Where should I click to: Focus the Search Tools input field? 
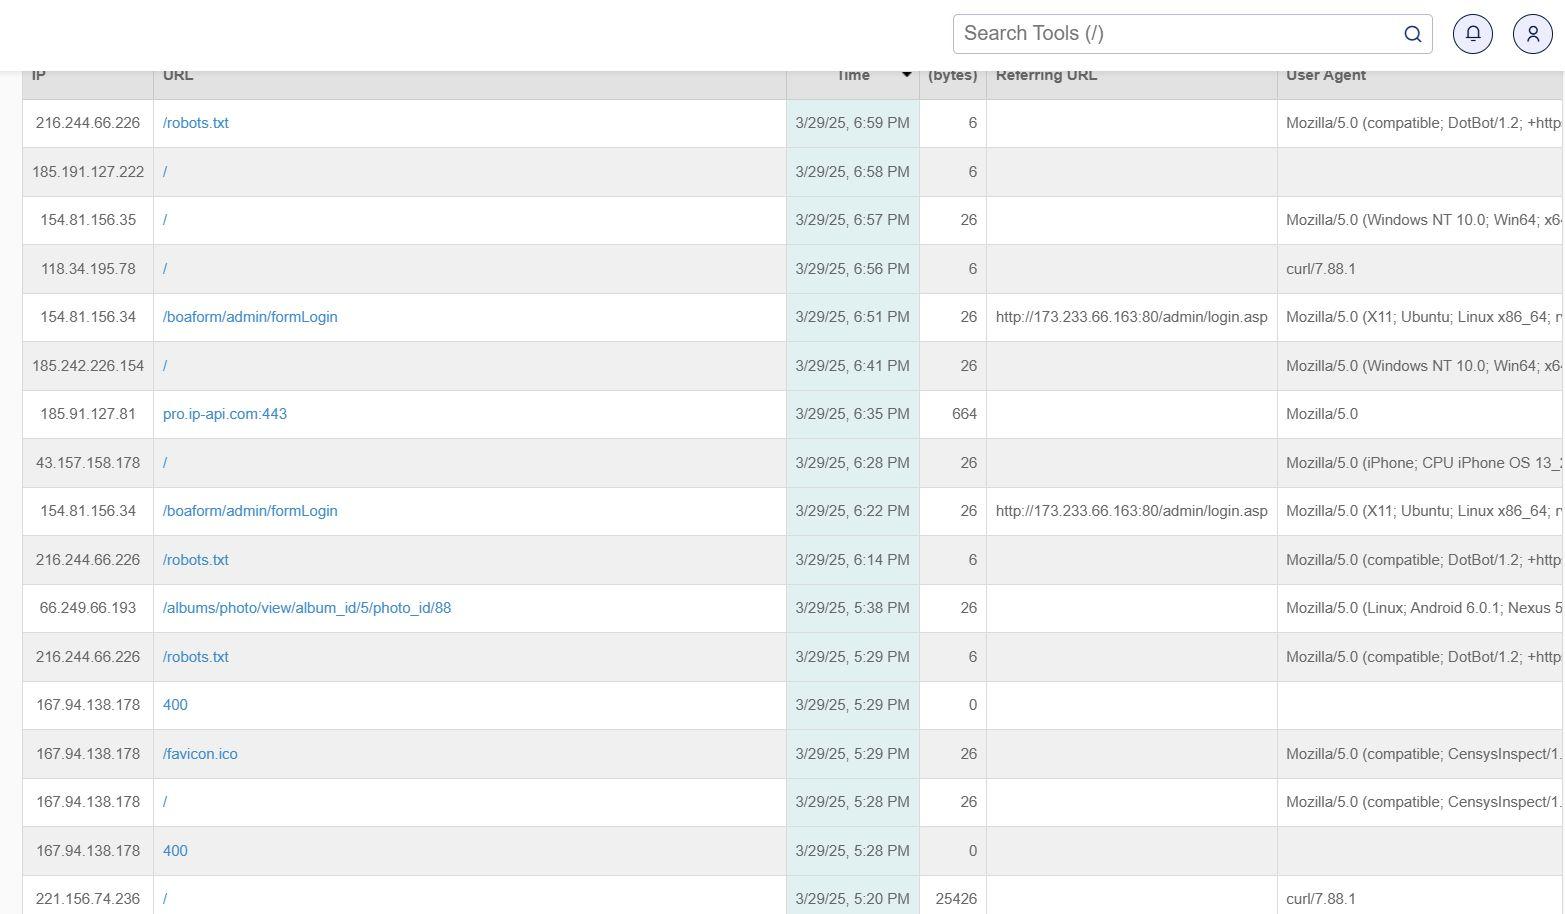pos(1175,34)
